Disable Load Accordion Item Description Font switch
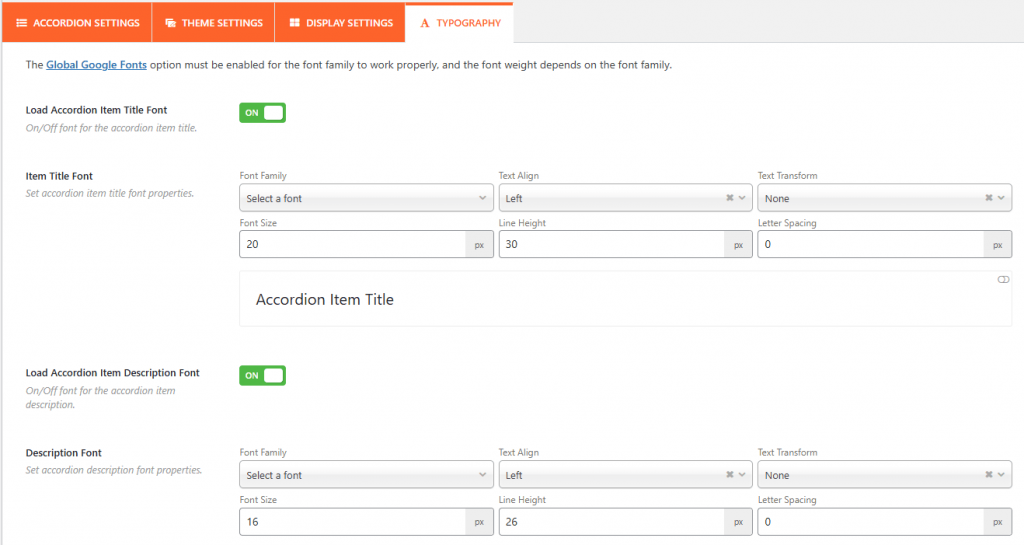This screenshot has width=1024, height=545. pos(262,376)
